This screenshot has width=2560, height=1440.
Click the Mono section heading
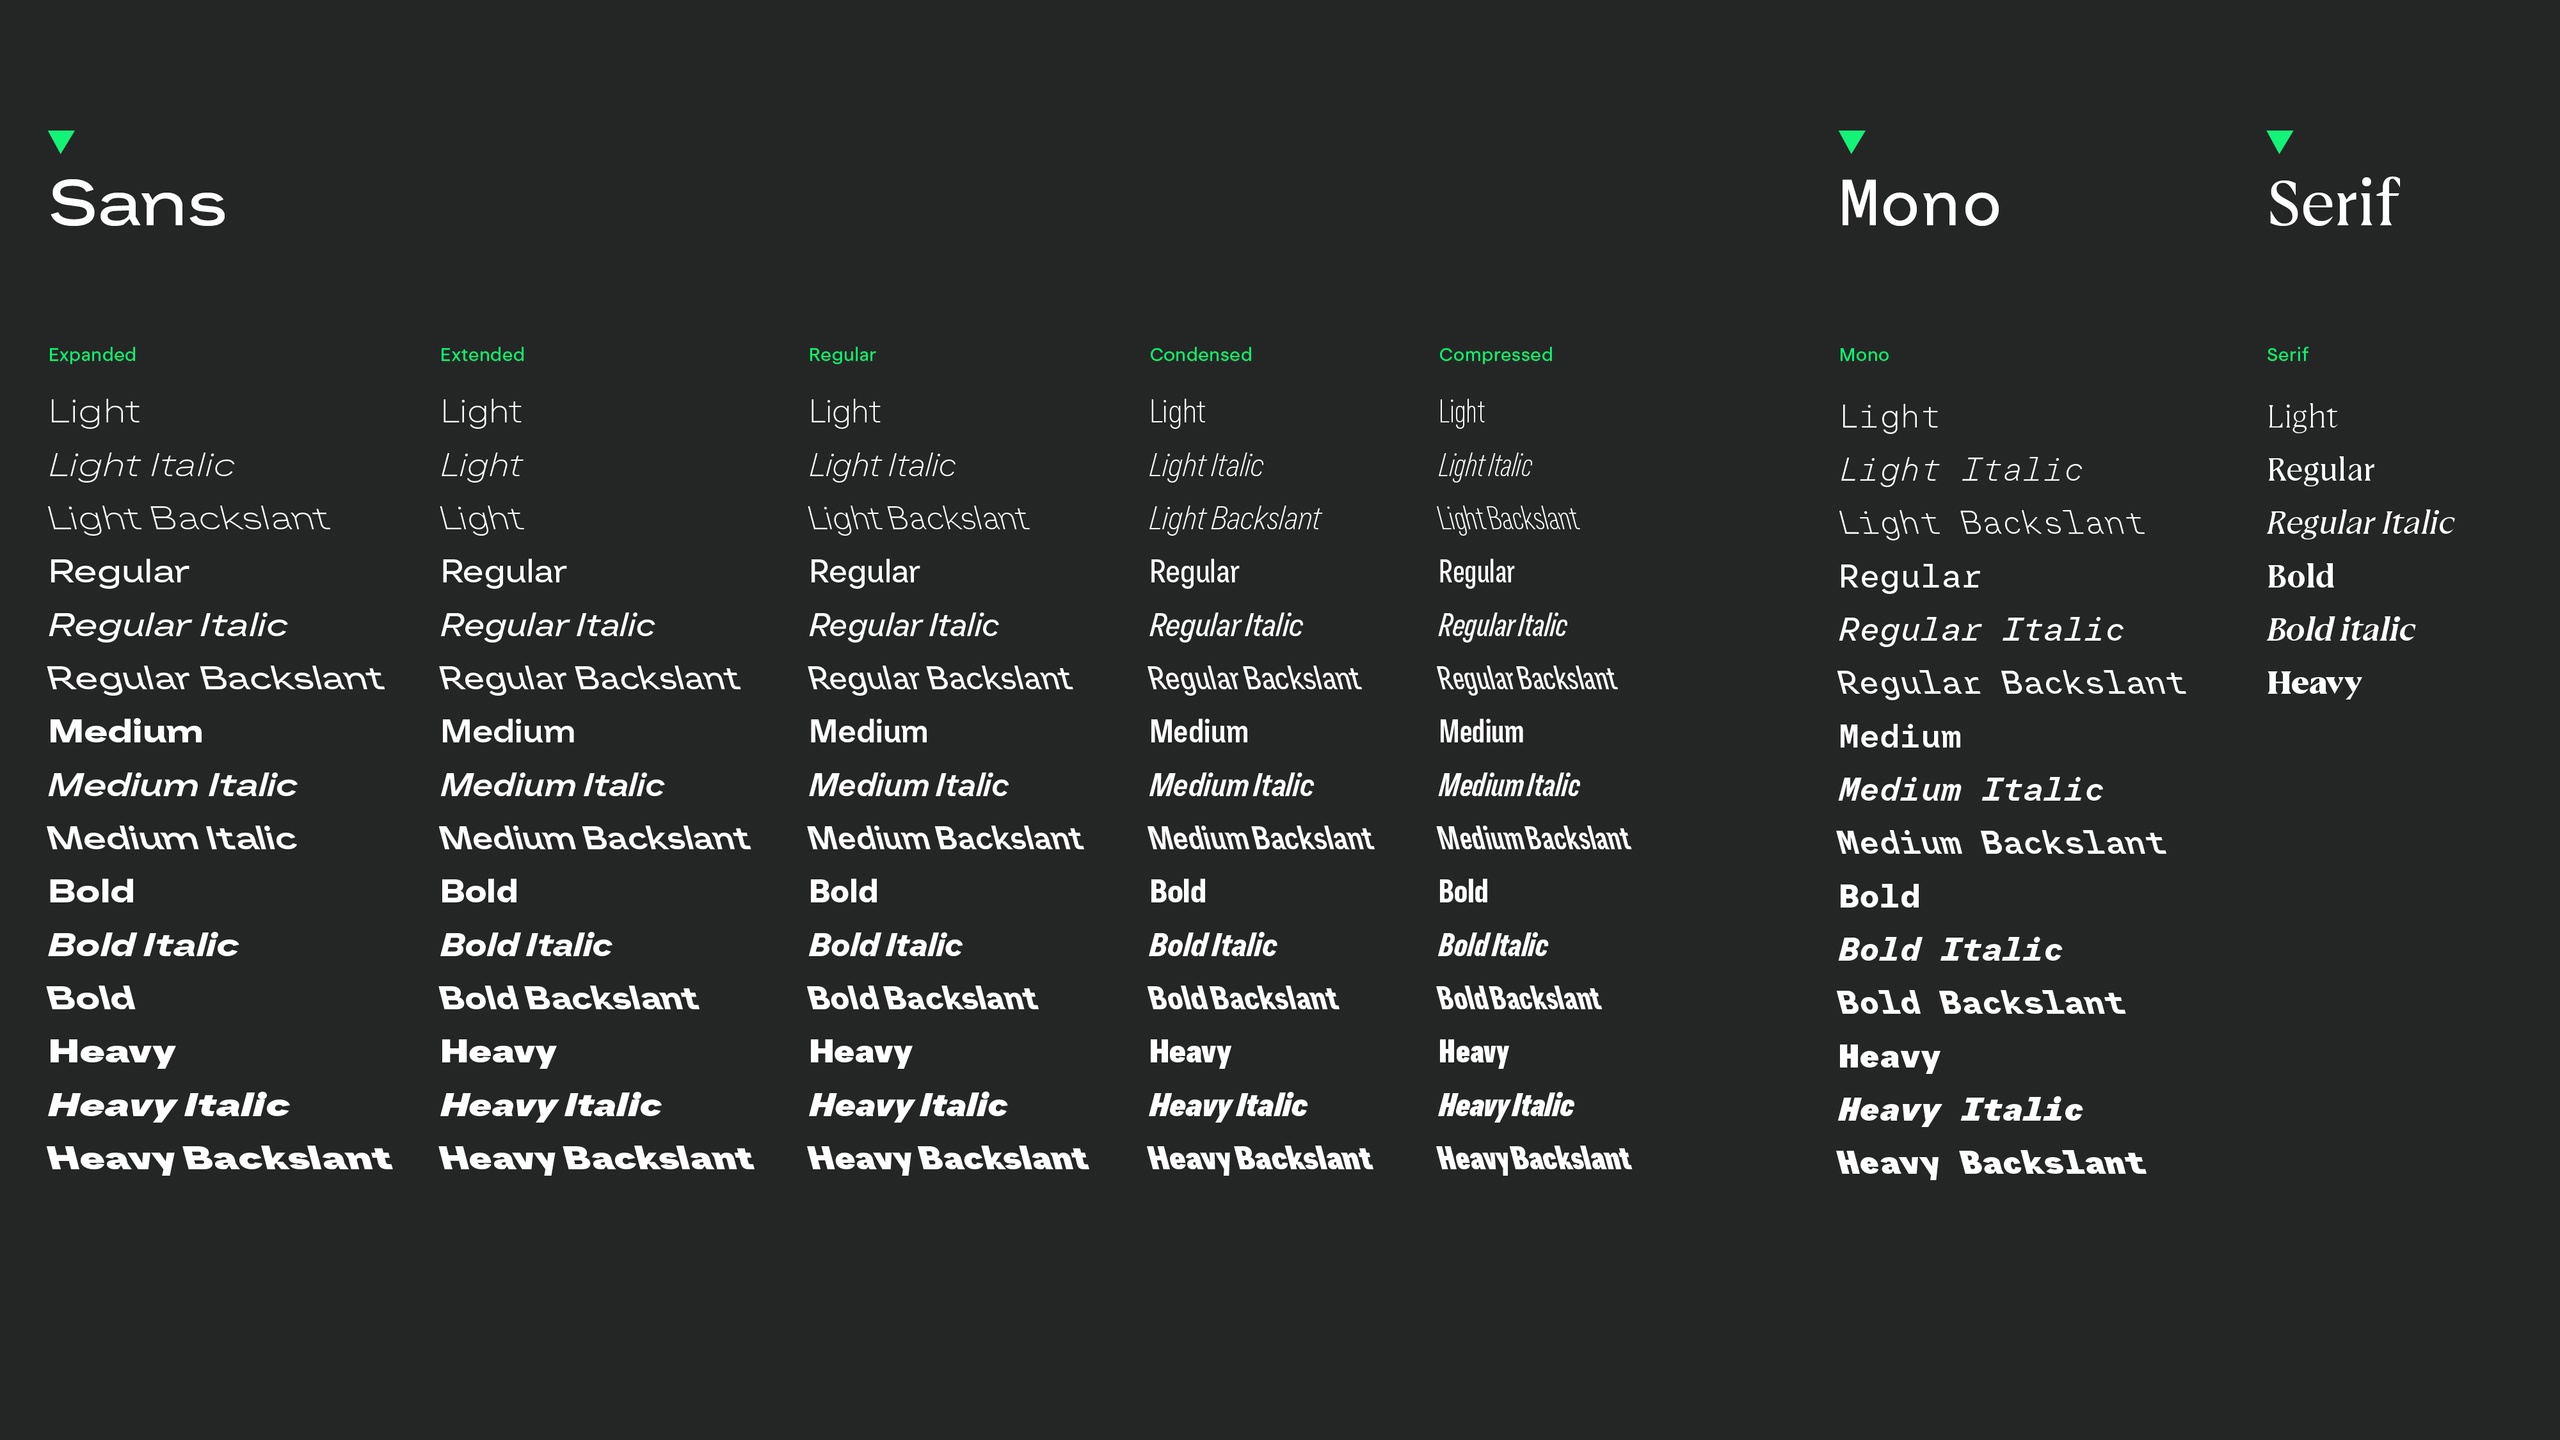click(1916, 202)
